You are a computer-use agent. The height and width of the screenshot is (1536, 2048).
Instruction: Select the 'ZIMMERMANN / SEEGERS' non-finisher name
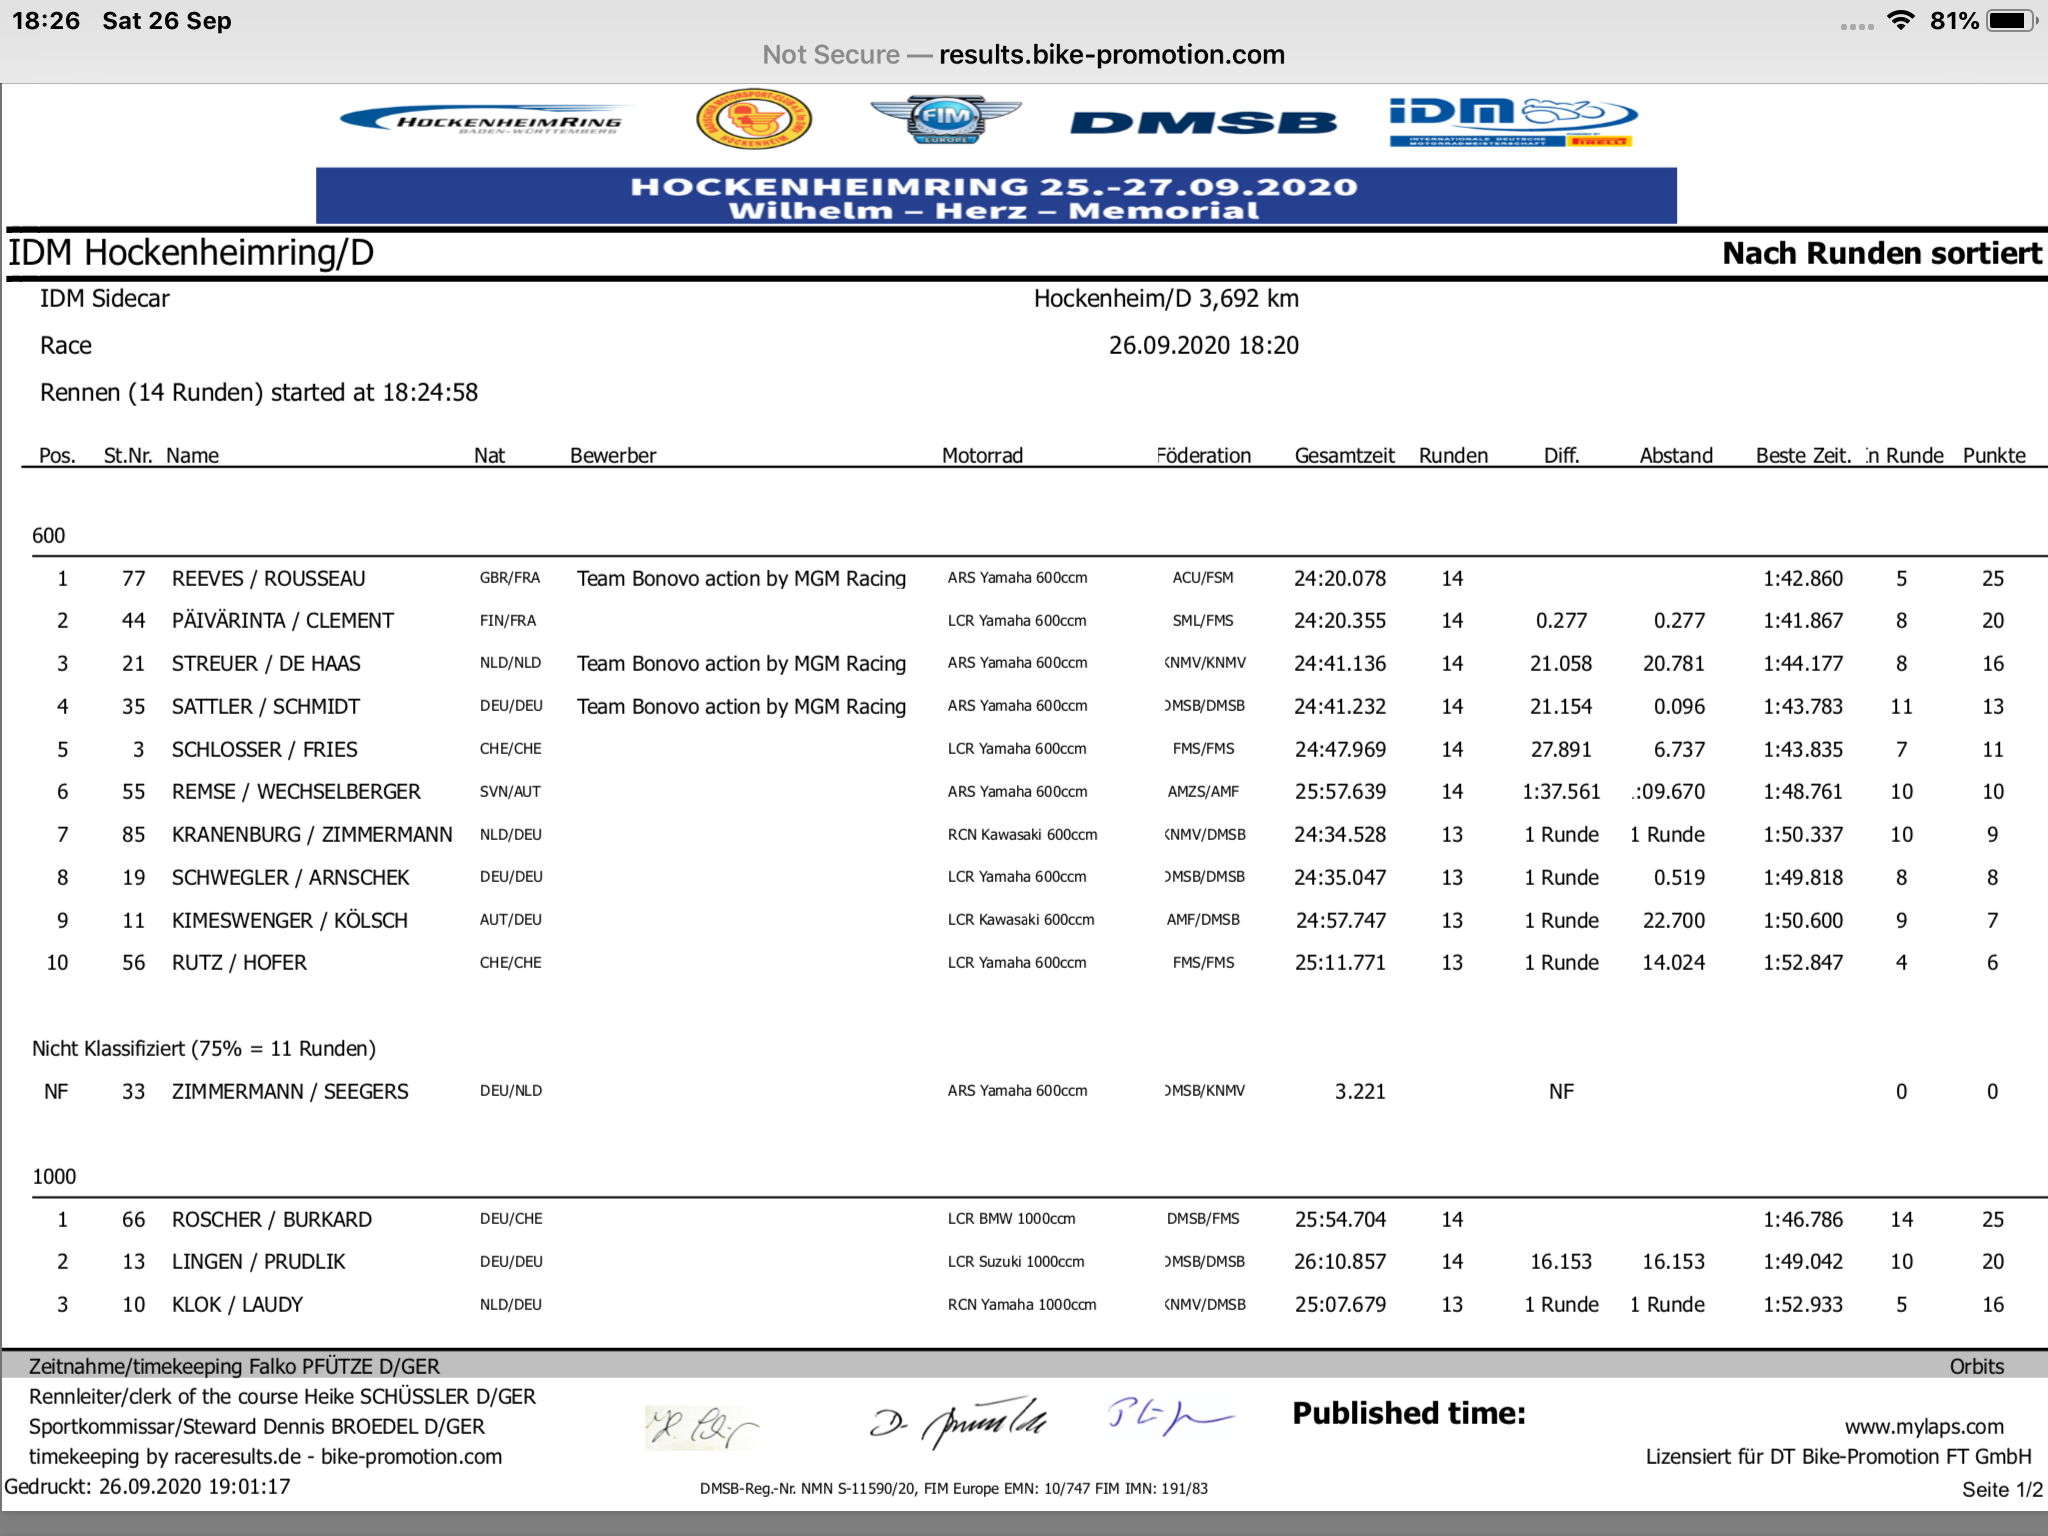point(290,1091)
